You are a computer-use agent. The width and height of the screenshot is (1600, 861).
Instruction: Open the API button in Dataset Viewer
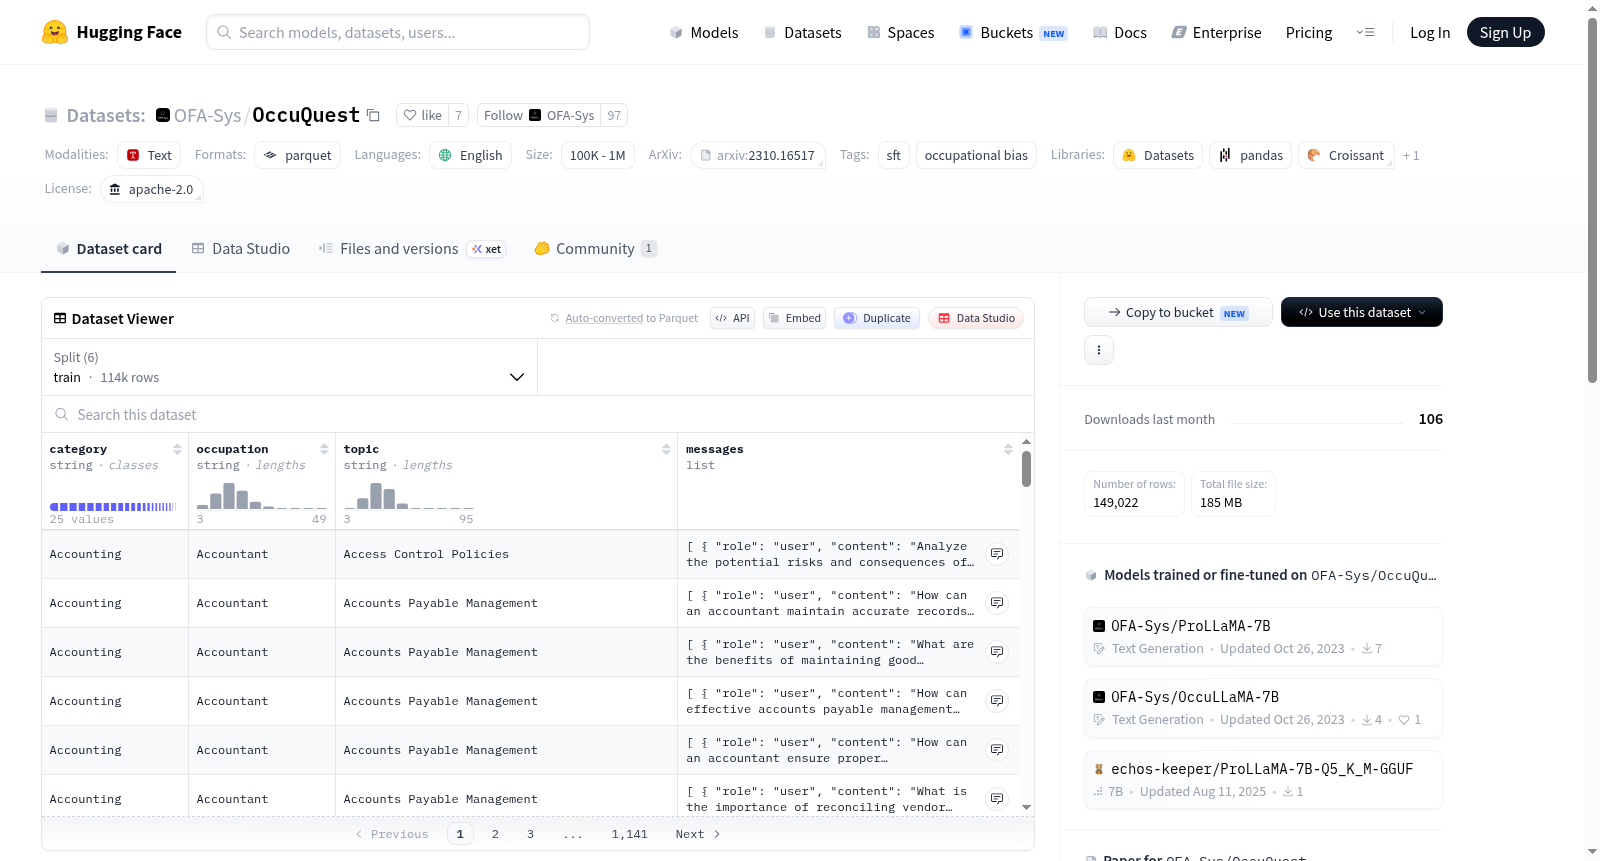(732, 318)
